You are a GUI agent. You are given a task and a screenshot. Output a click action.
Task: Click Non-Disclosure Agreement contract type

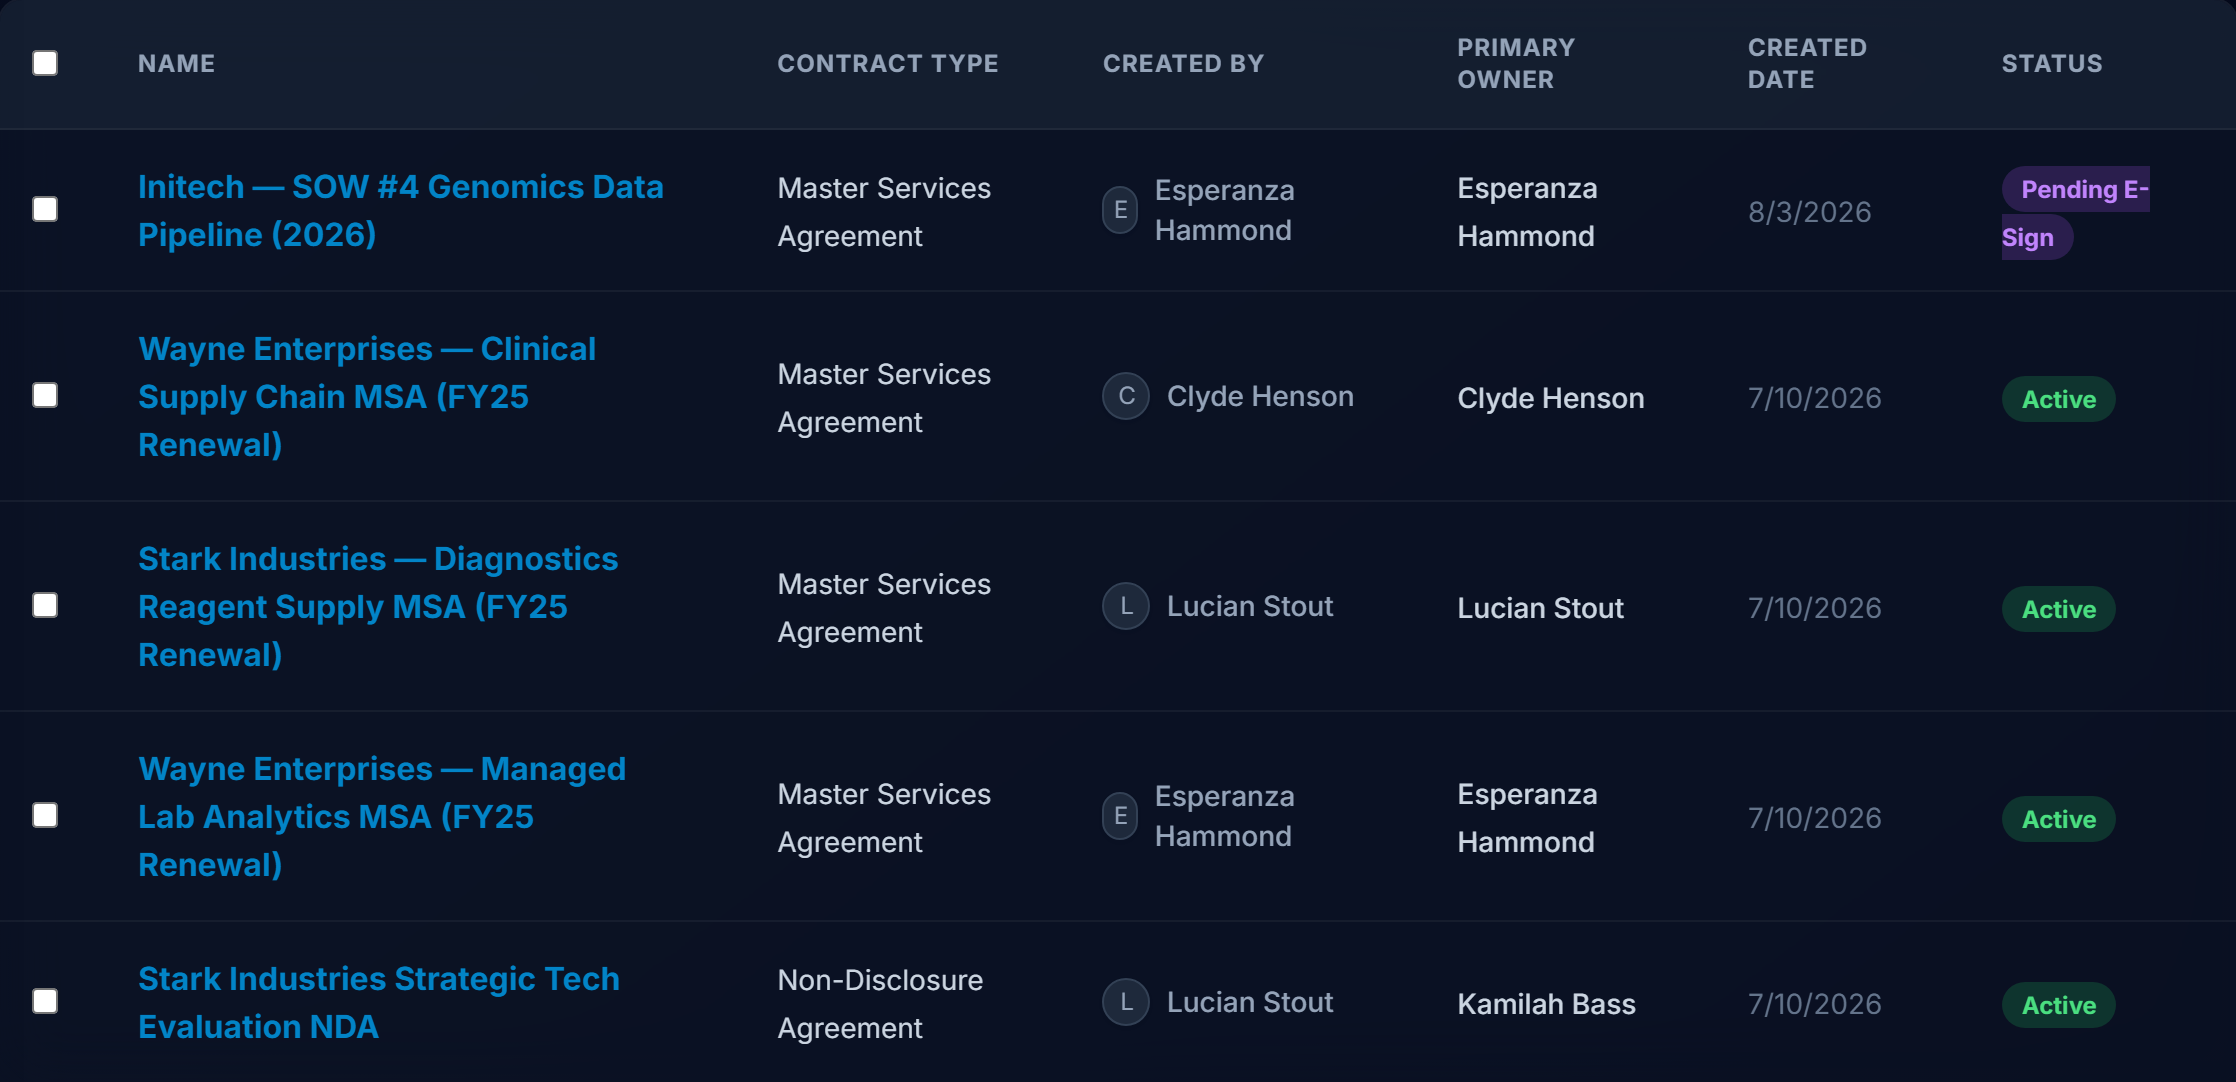pyautogui.click(x=881, y=1004)
